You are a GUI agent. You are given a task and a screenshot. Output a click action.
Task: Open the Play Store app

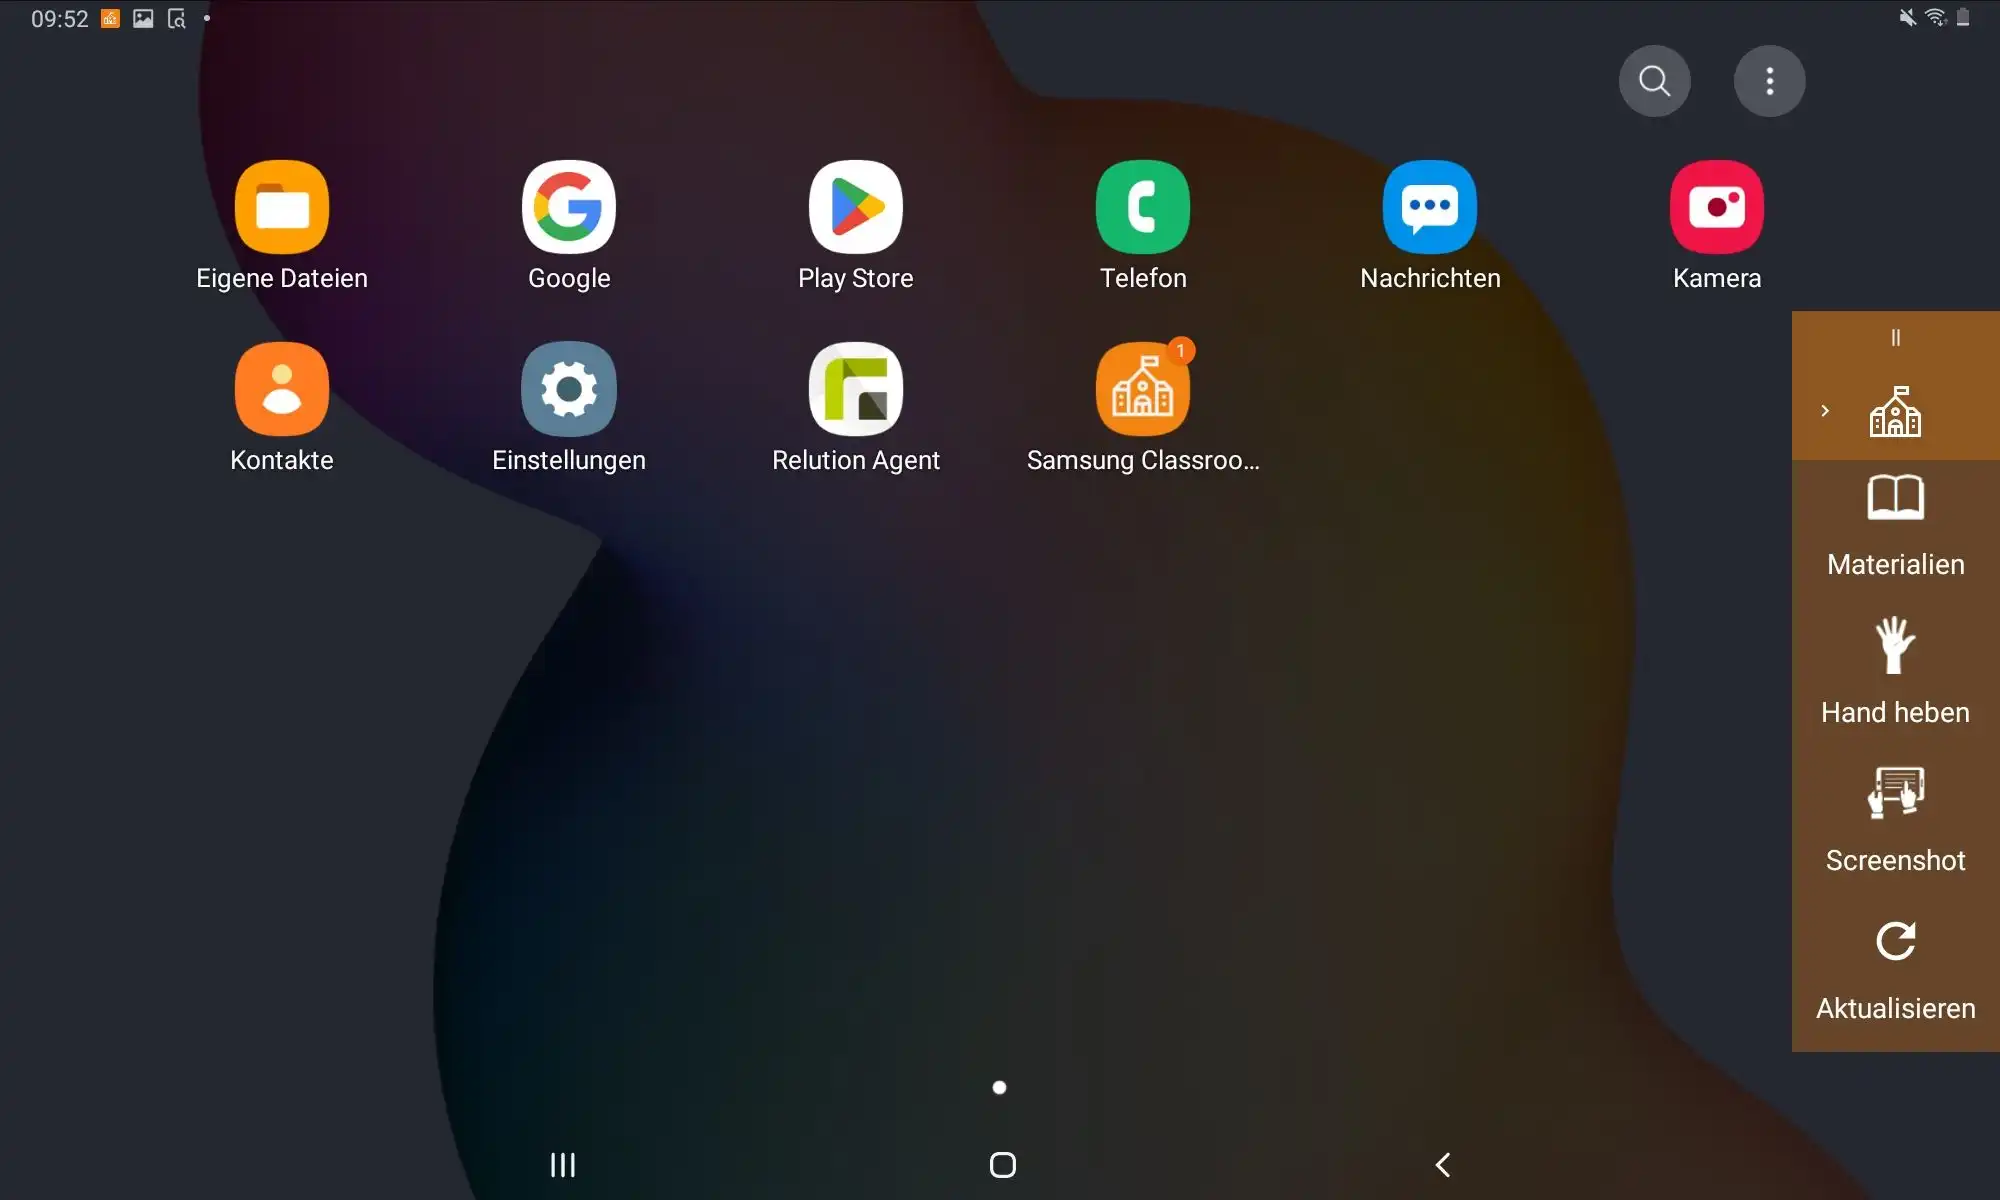pos(856,207)
